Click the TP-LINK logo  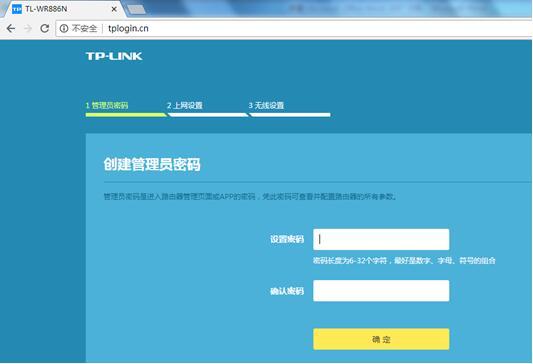pyautogui.click(x=114, y=56)
